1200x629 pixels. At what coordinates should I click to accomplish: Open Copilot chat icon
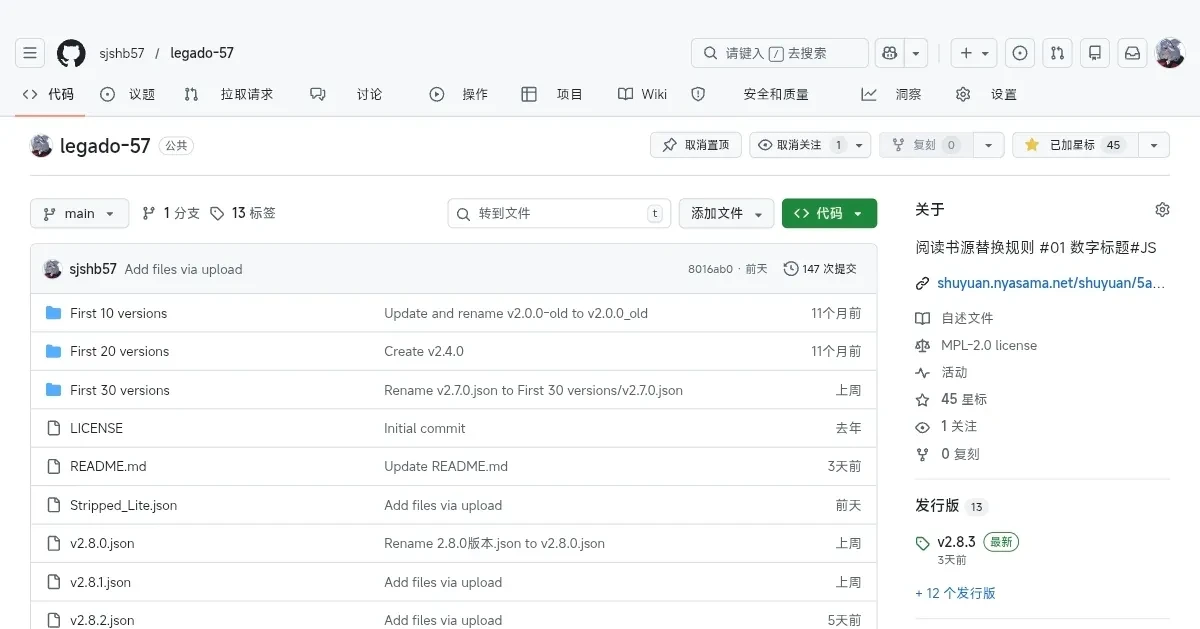point(889,53)
